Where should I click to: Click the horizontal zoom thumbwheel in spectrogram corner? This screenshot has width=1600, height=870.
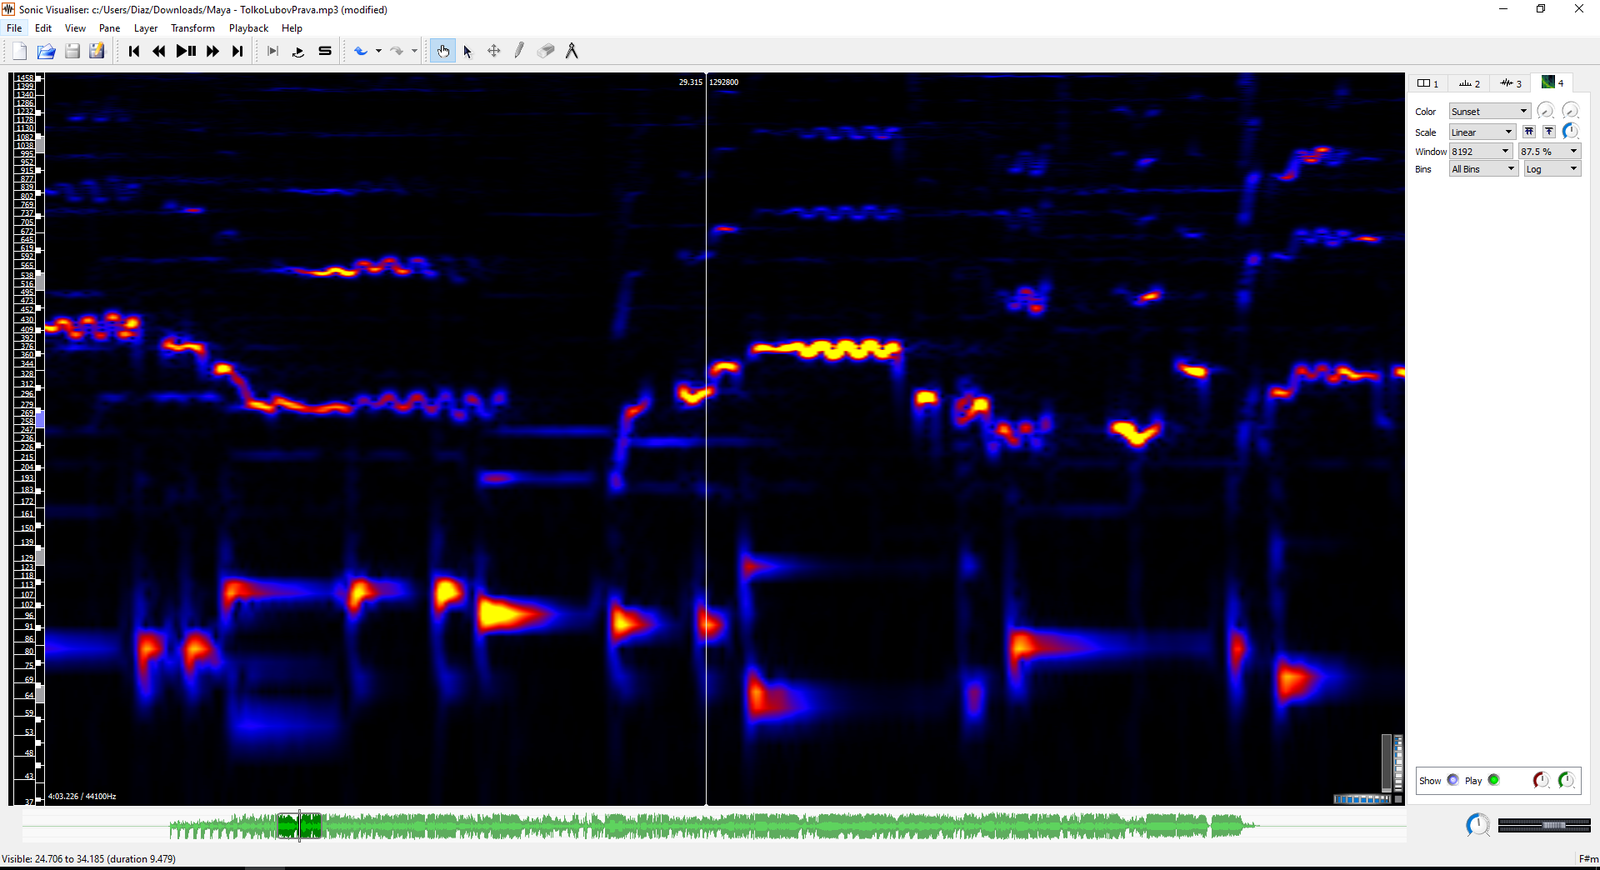tap(1362, 799)
